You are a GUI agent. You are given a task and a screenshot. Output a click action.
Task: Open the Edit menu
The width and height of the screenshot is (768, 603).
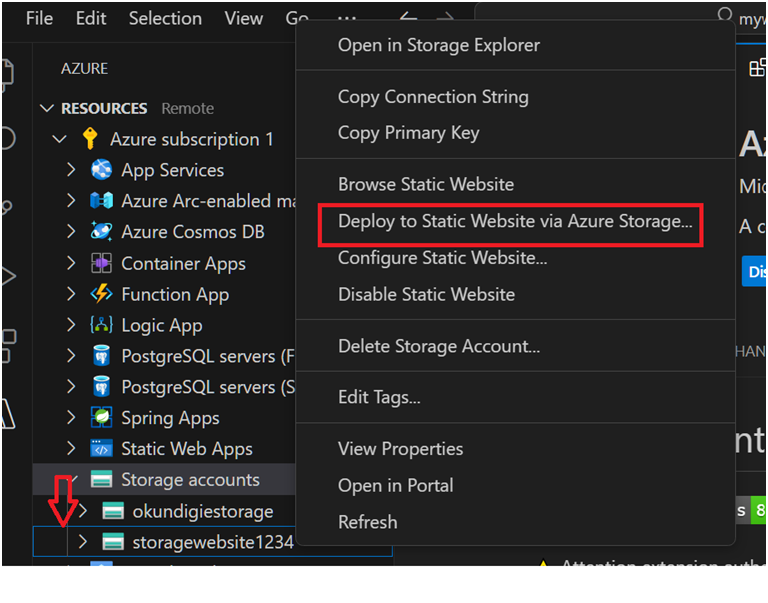point(91,19)
